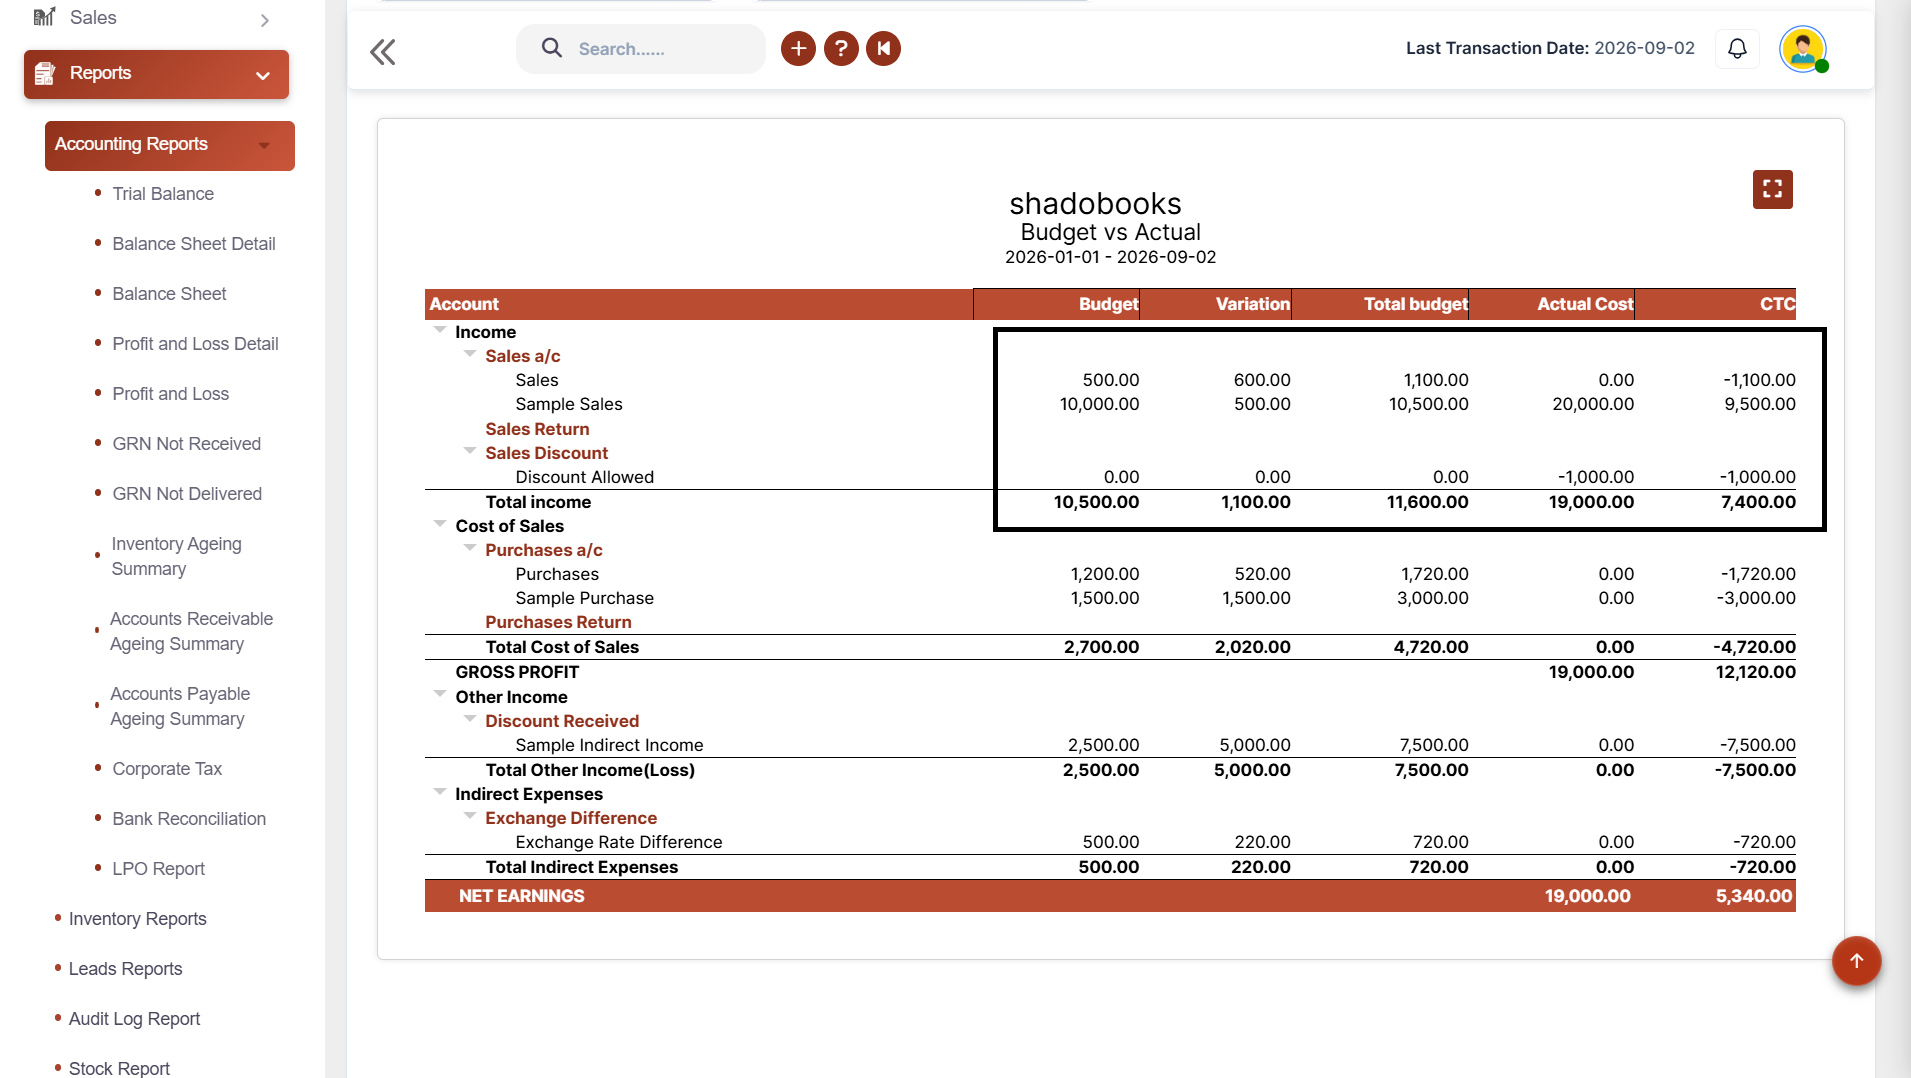The height and width of the screenshot is (1078, 1911).
Task: Open Profit and Loss report
Action: click(x=170, y=394)
